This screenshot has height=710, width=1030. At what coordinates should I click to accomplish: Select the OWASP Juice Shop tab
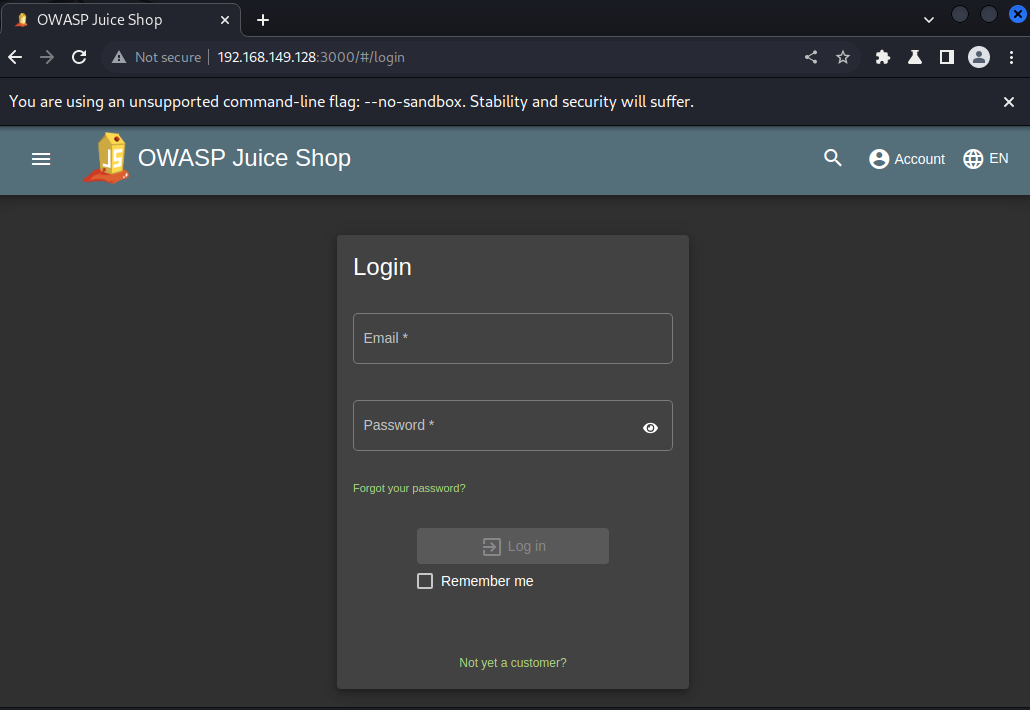click(121, 20)
